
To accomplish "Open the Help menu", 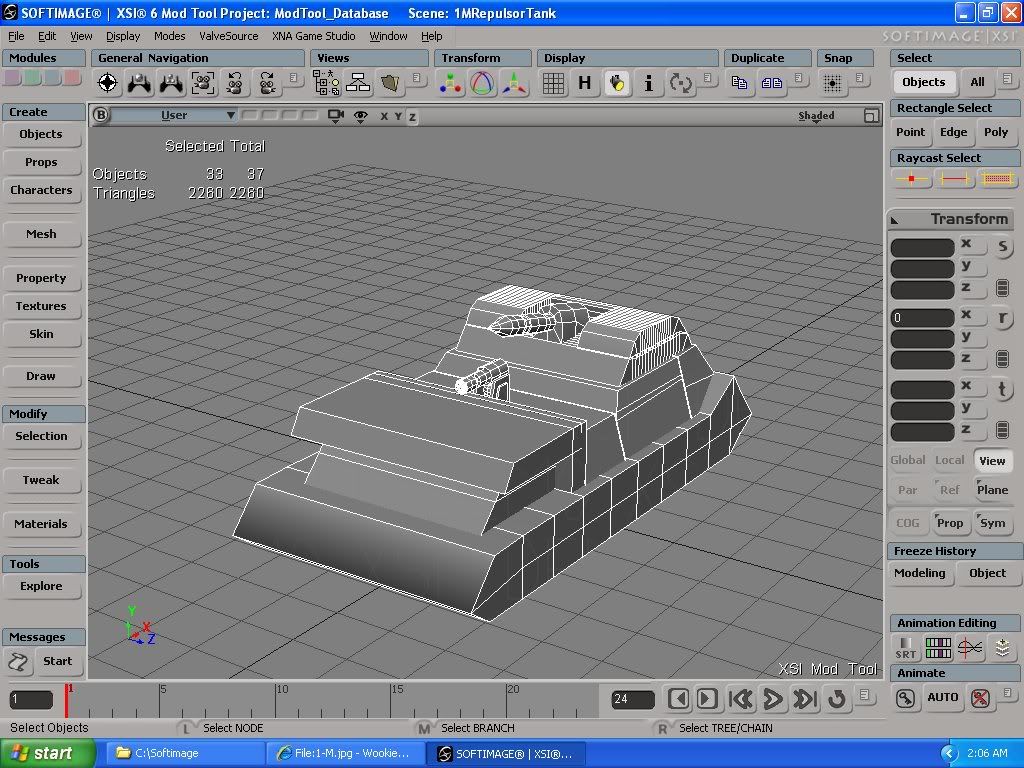I will tap(431, 36).
